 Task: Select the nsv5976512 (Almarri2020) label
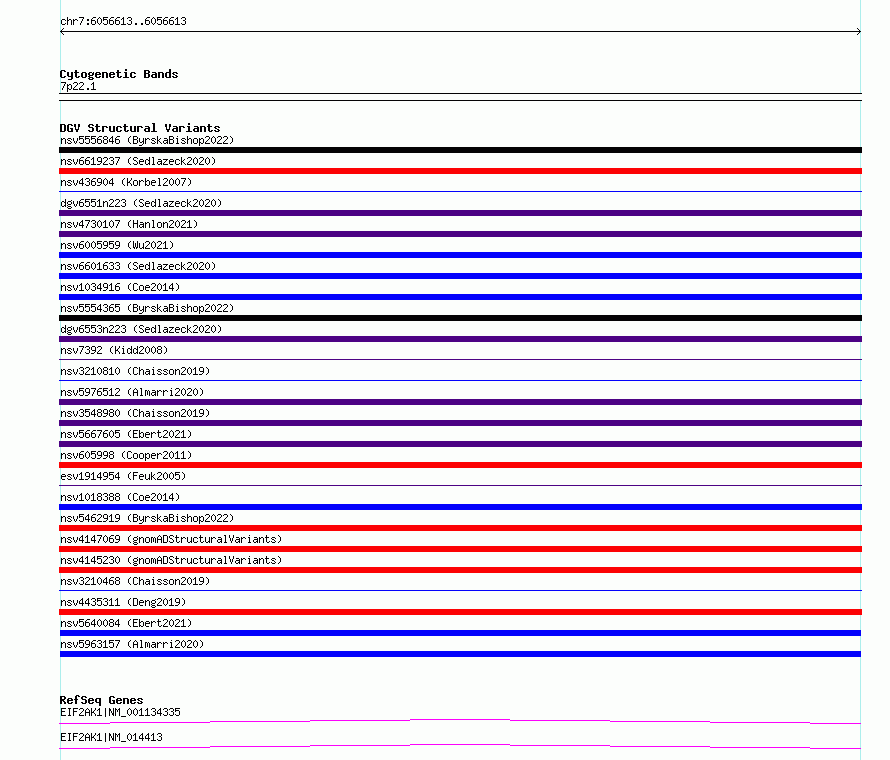(x=132, y=392)
